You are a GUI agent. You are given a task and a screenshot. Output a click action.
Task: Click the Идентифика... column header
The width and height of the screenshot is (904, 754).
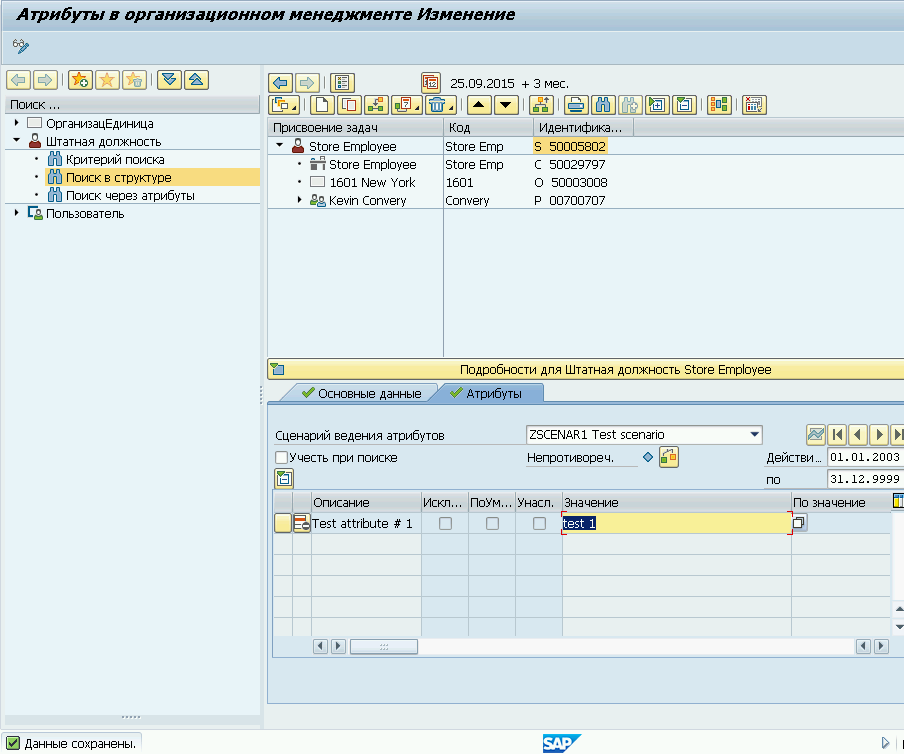(x=583, y=127)
